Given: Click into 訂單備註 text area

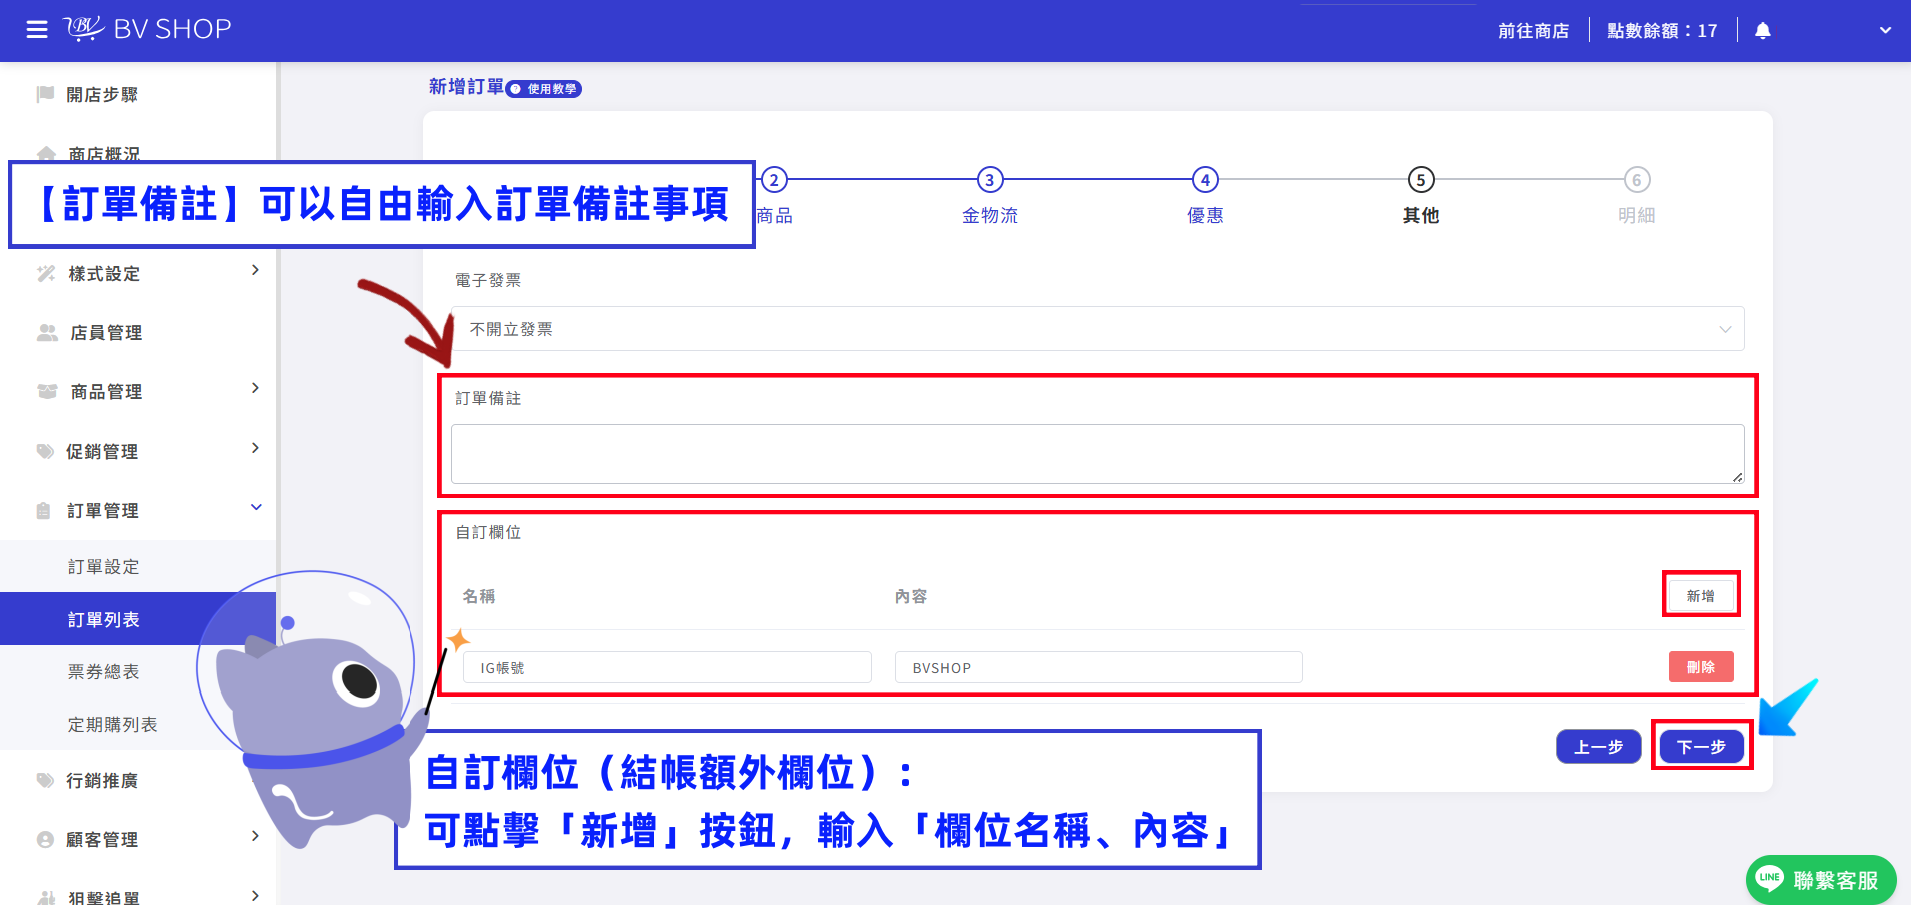Looking at the screenshot, I should 1097,454.
